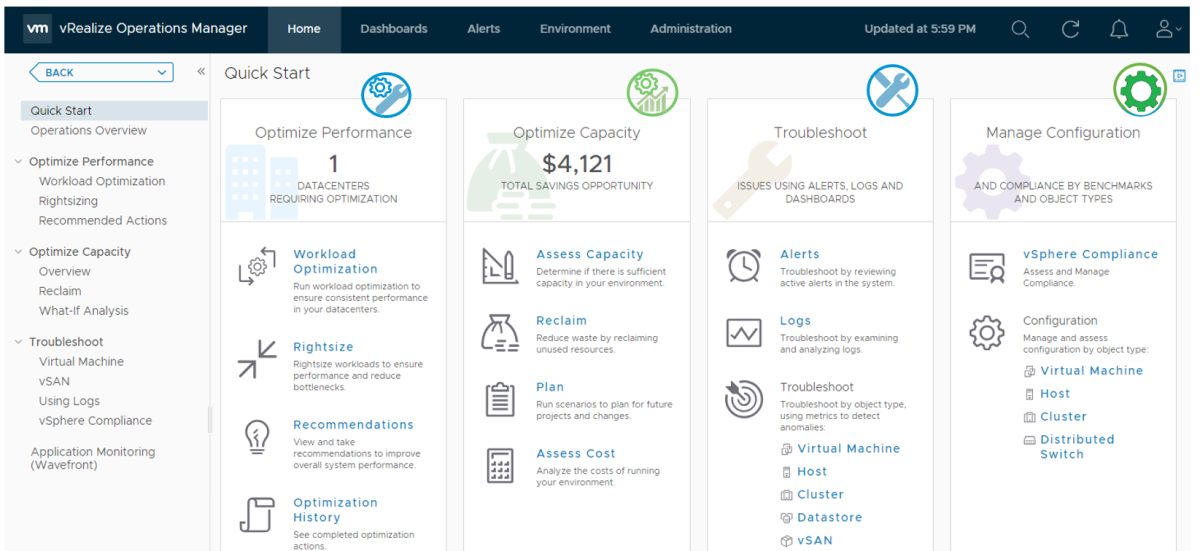Open the vSphere Compliance link in Manage Configuration
Viewport: 1200px width, 551px height.
click(1090, 255)
